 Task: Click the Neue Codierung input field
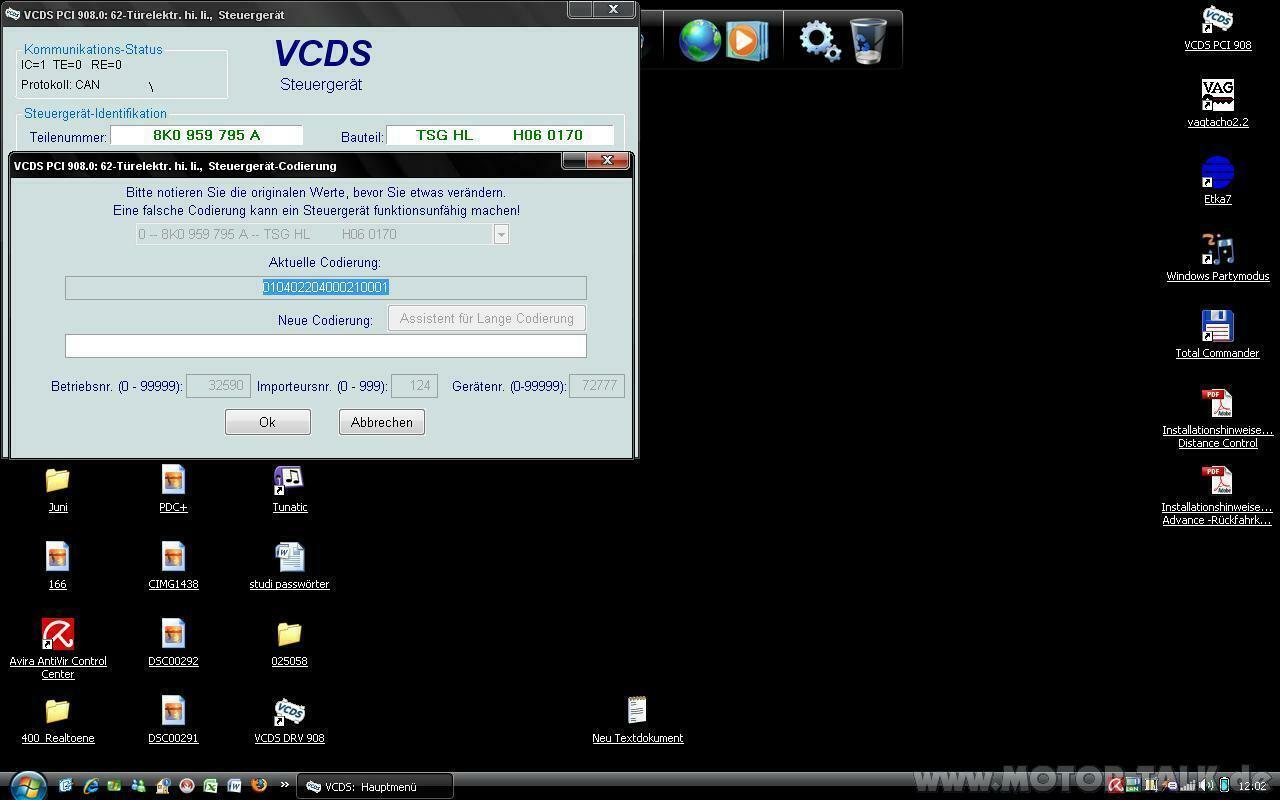pyautogui.click(x=325, y=346)
